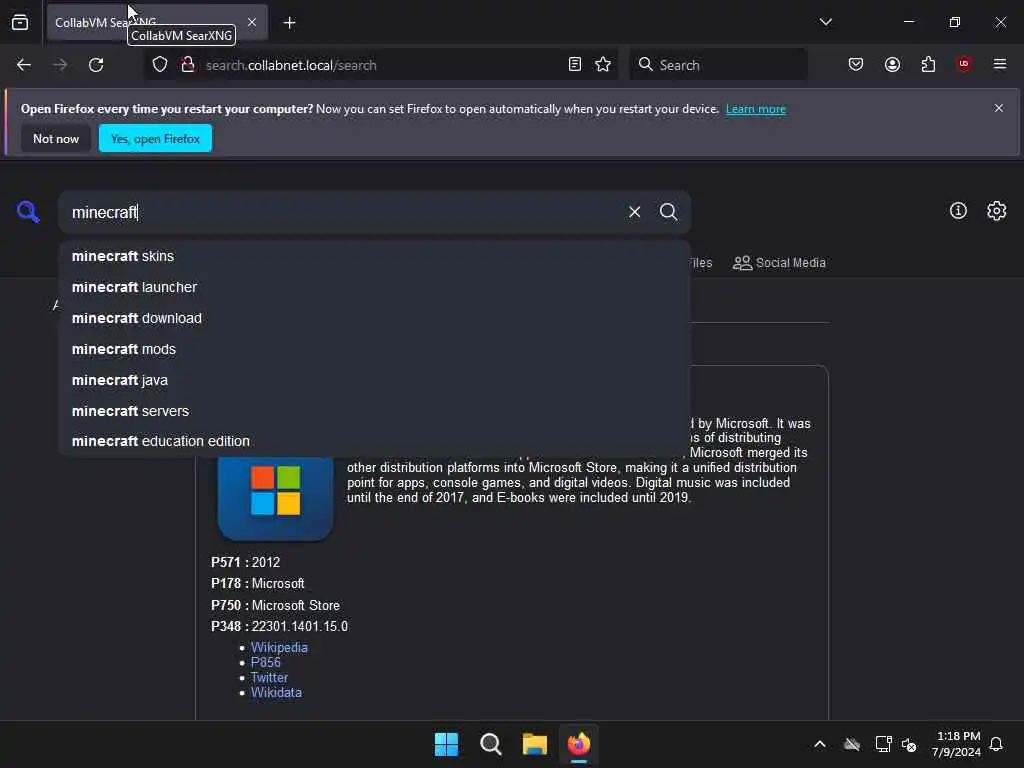The height and width of the screenshot is (768, 1024).
Task: Open the muted volume tray icon
Action: click(909, 744)
